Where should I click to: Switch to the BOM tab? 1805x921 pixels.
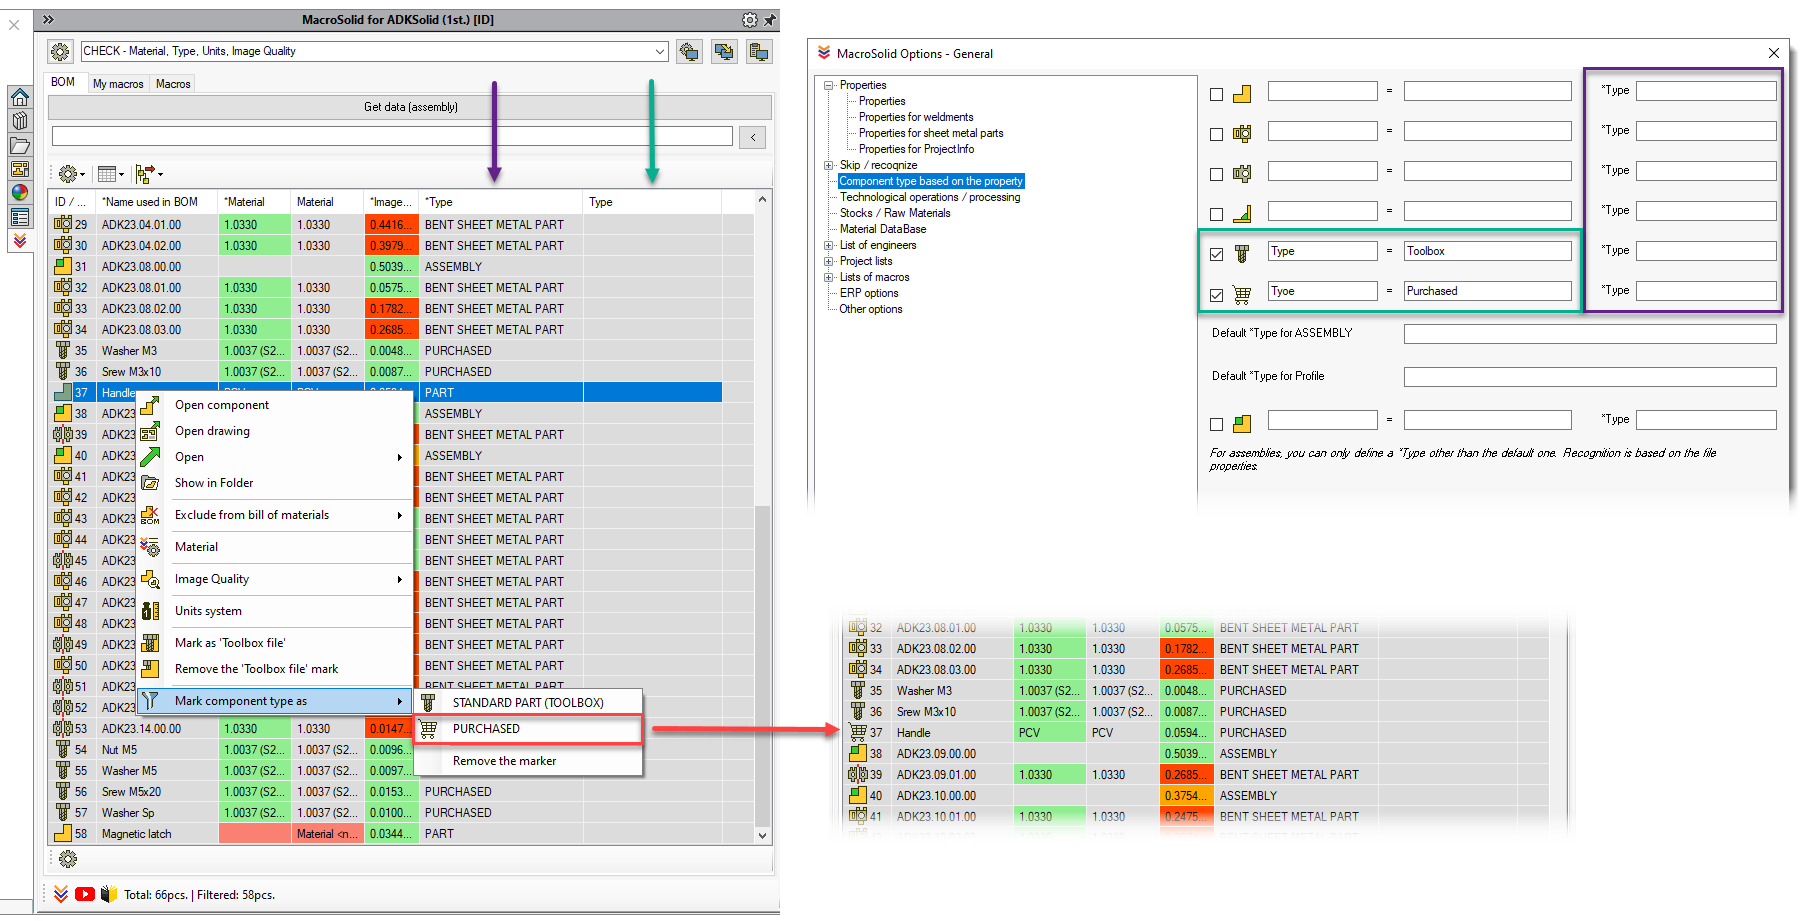[63, 83]
